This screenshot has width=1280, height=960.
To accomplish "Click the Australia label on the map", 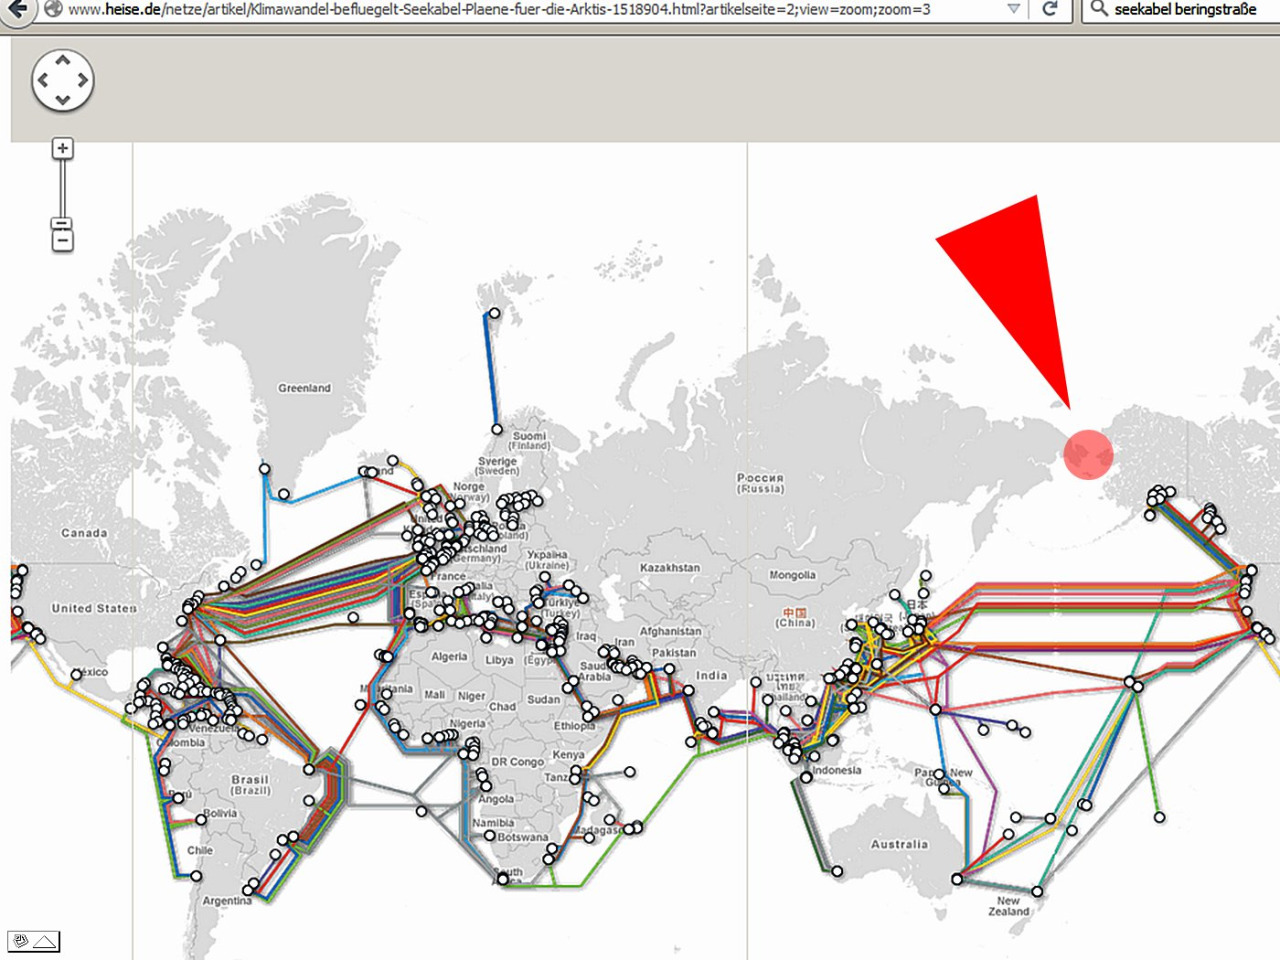I will click(x=899, y=844).
